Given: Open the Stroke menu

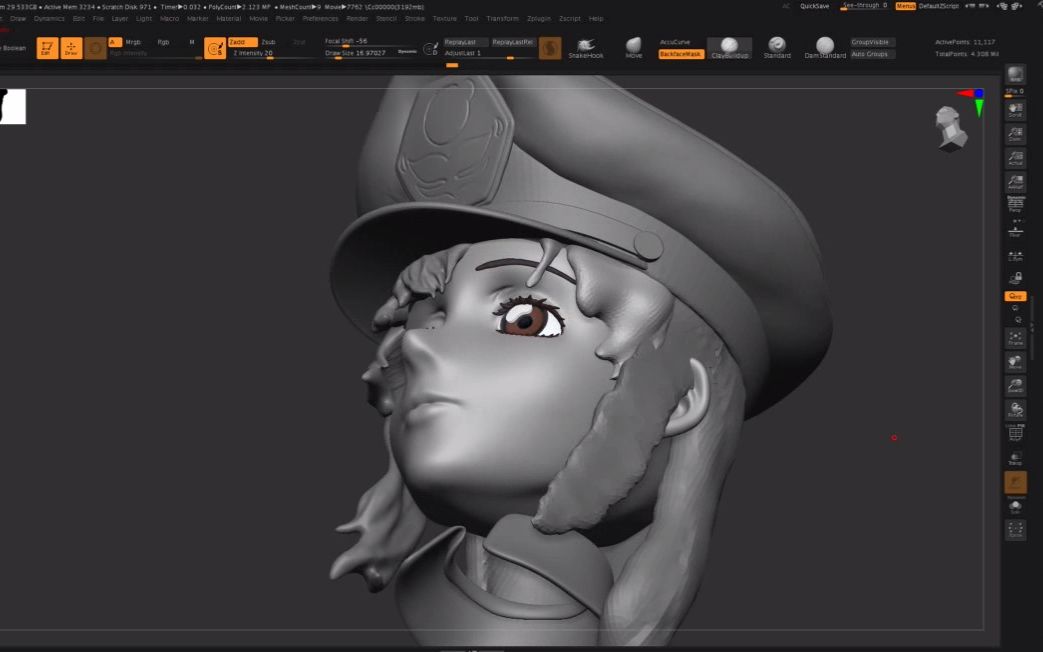Looking at the screenshot, I should tap(414, 19).
